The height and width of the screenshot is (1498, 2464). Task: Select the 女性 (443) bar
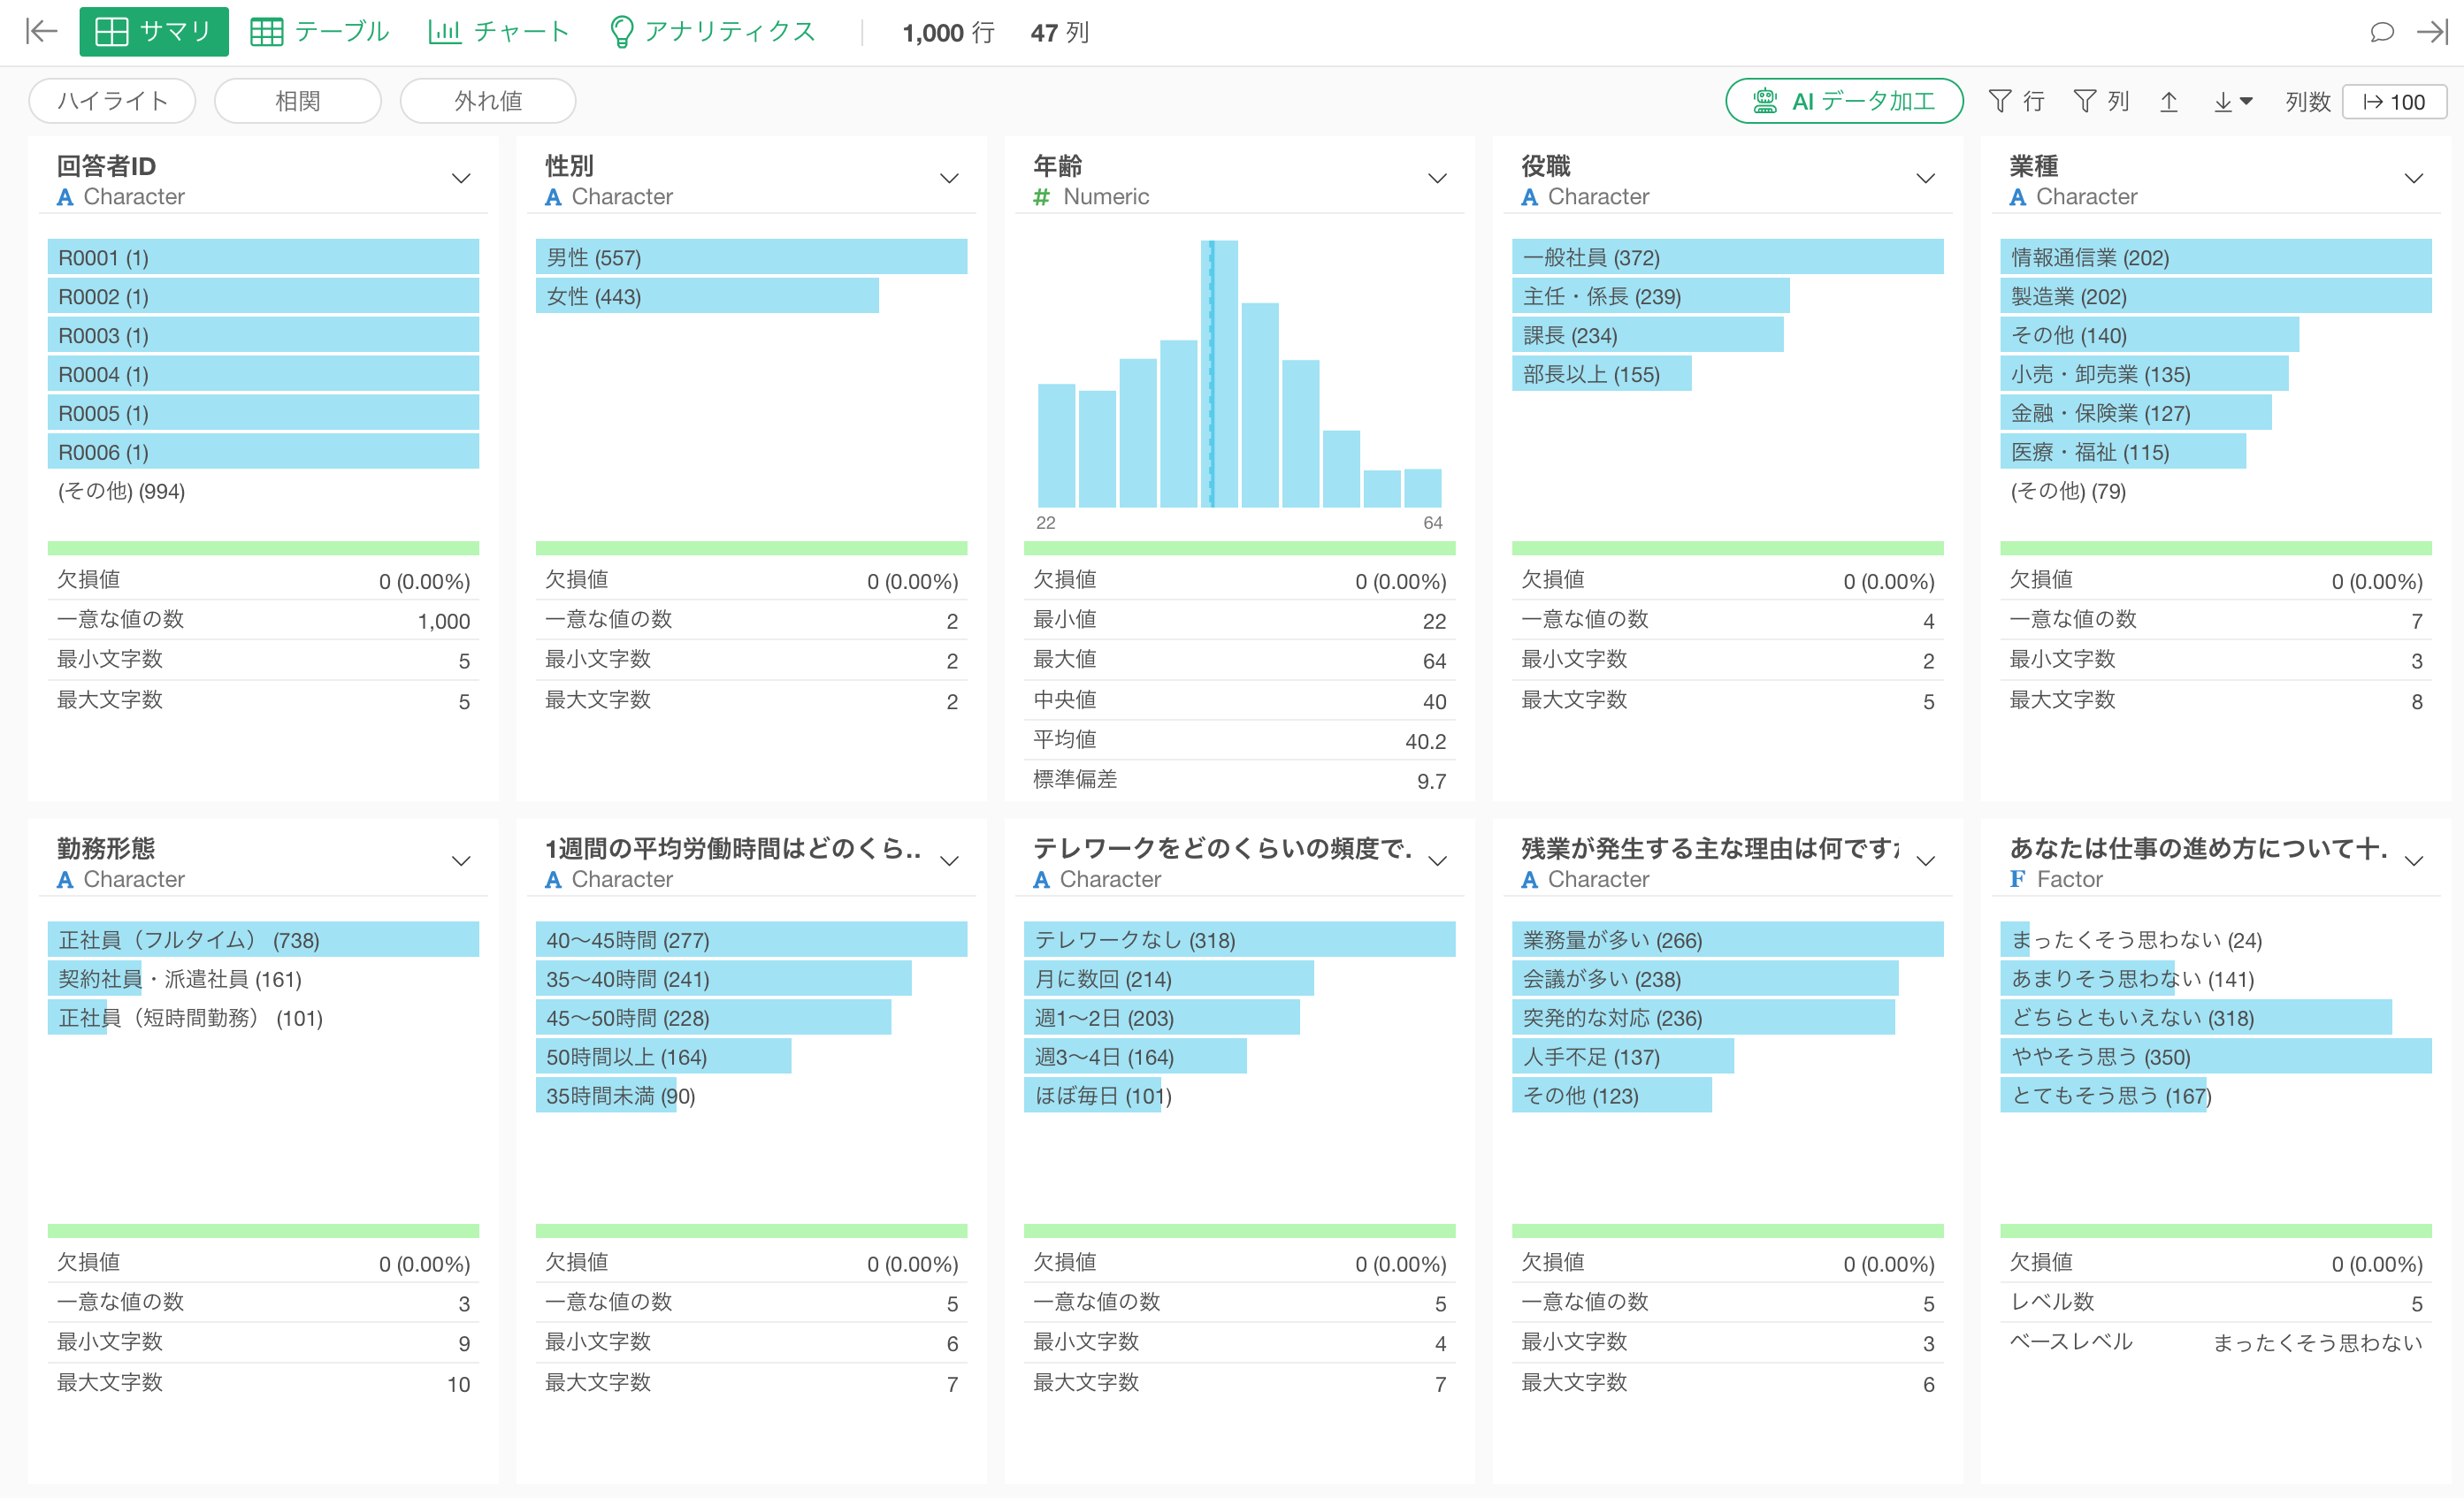[707, 296]
